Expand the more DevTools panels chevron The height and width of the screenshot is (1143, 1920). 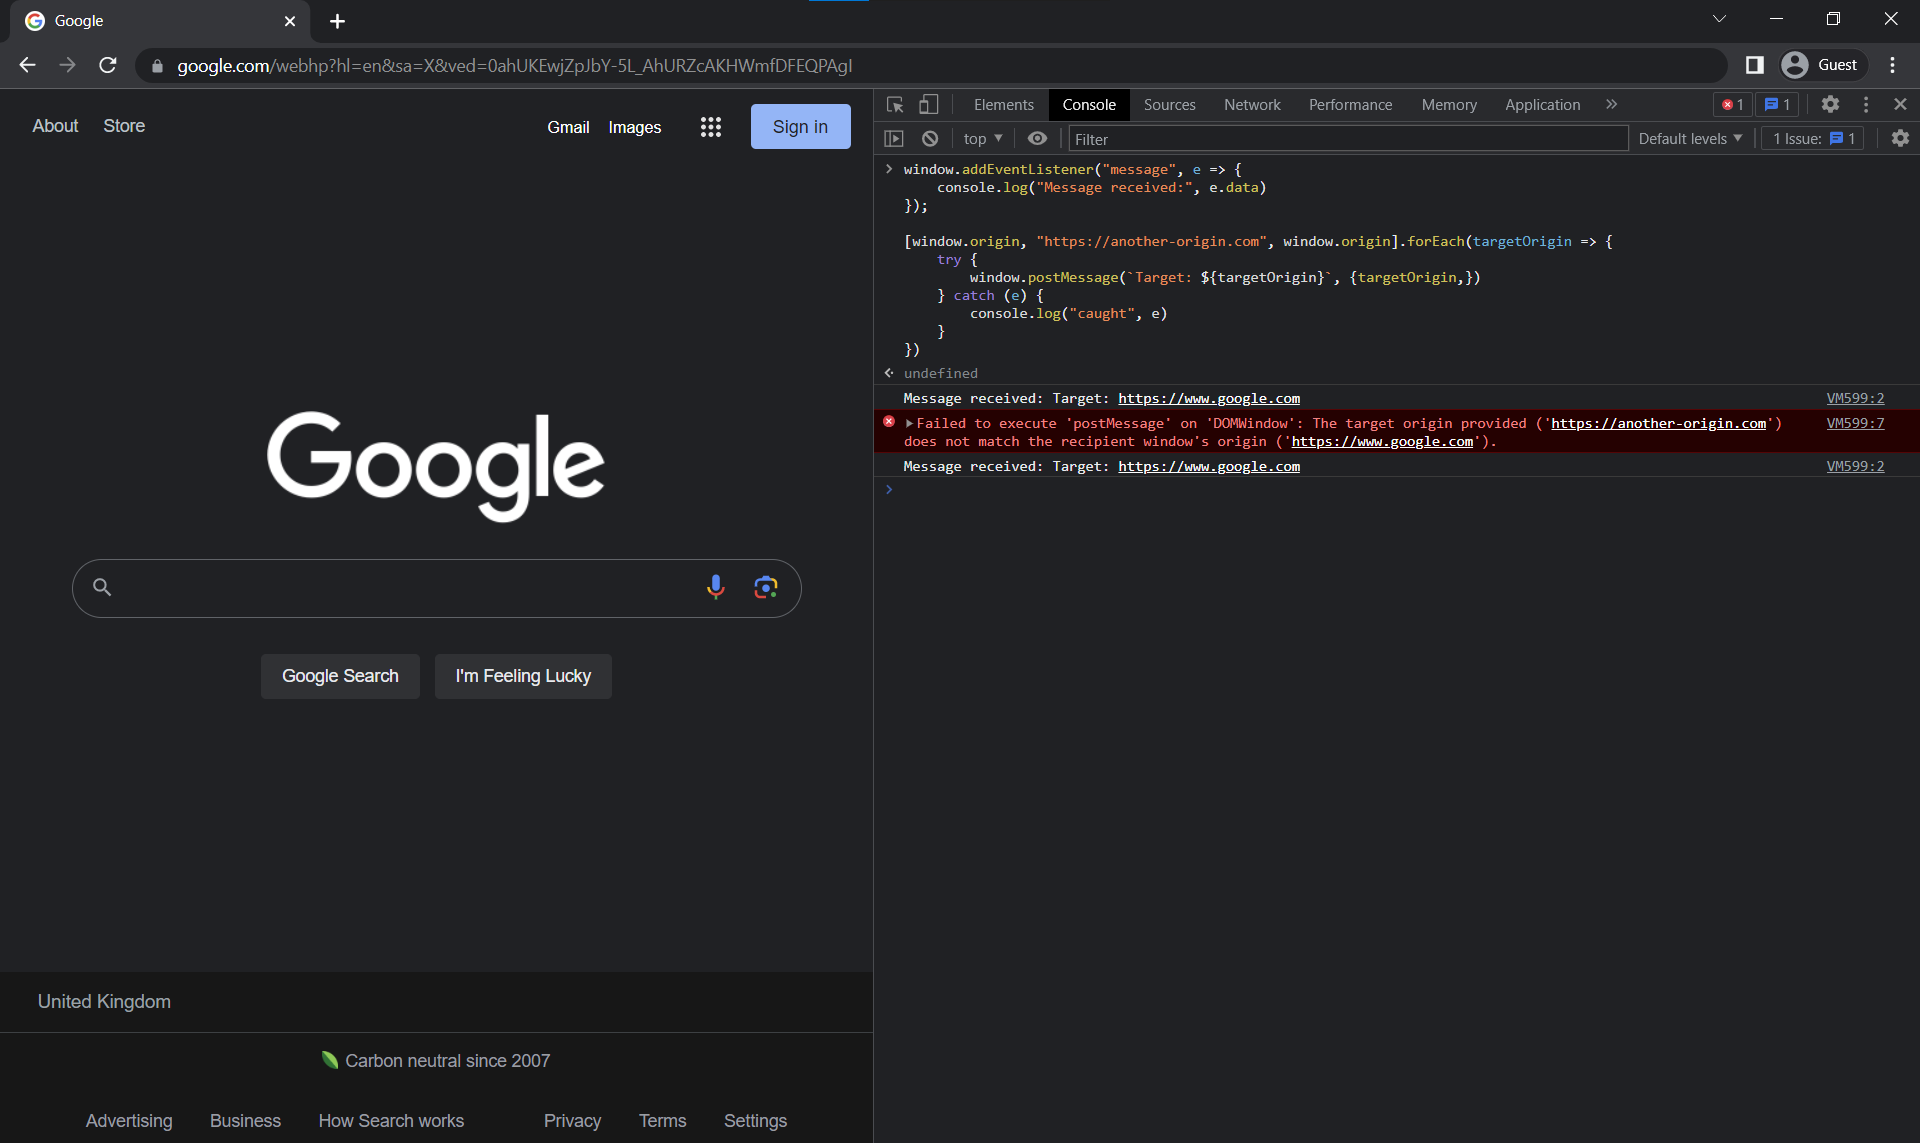pos(1611,104)
